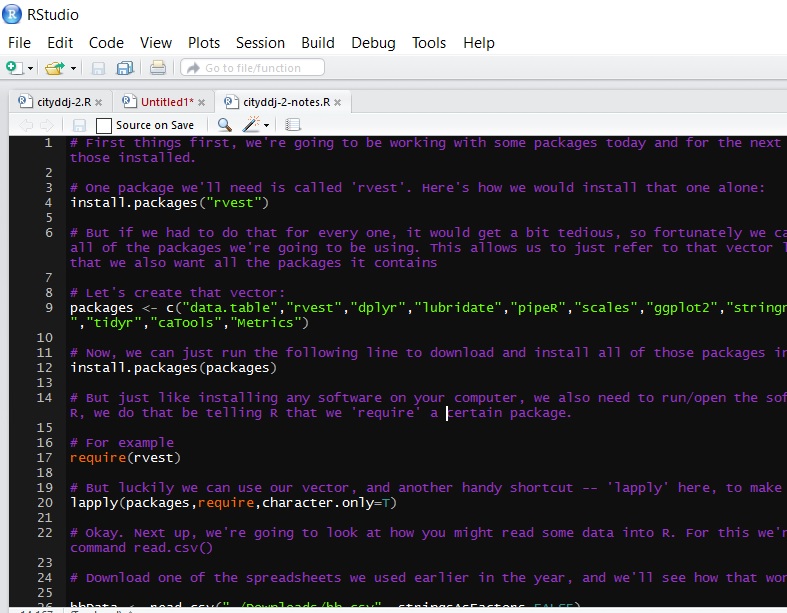Click the editor save document icon
Viewport: 787px width, 613px height.
[79, 125]
